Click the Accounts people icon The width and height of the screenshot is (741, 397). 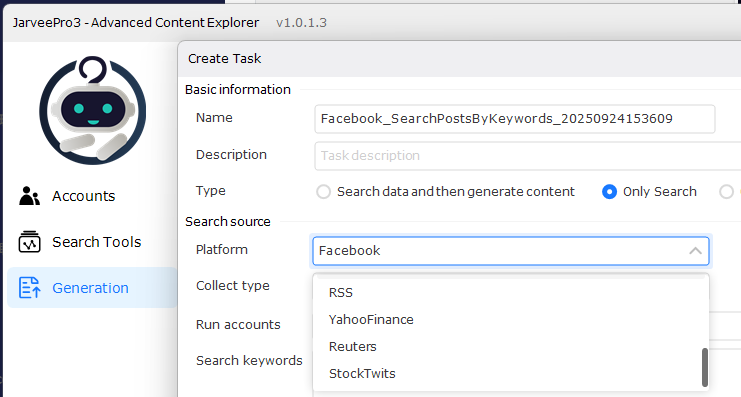(29, 196)
